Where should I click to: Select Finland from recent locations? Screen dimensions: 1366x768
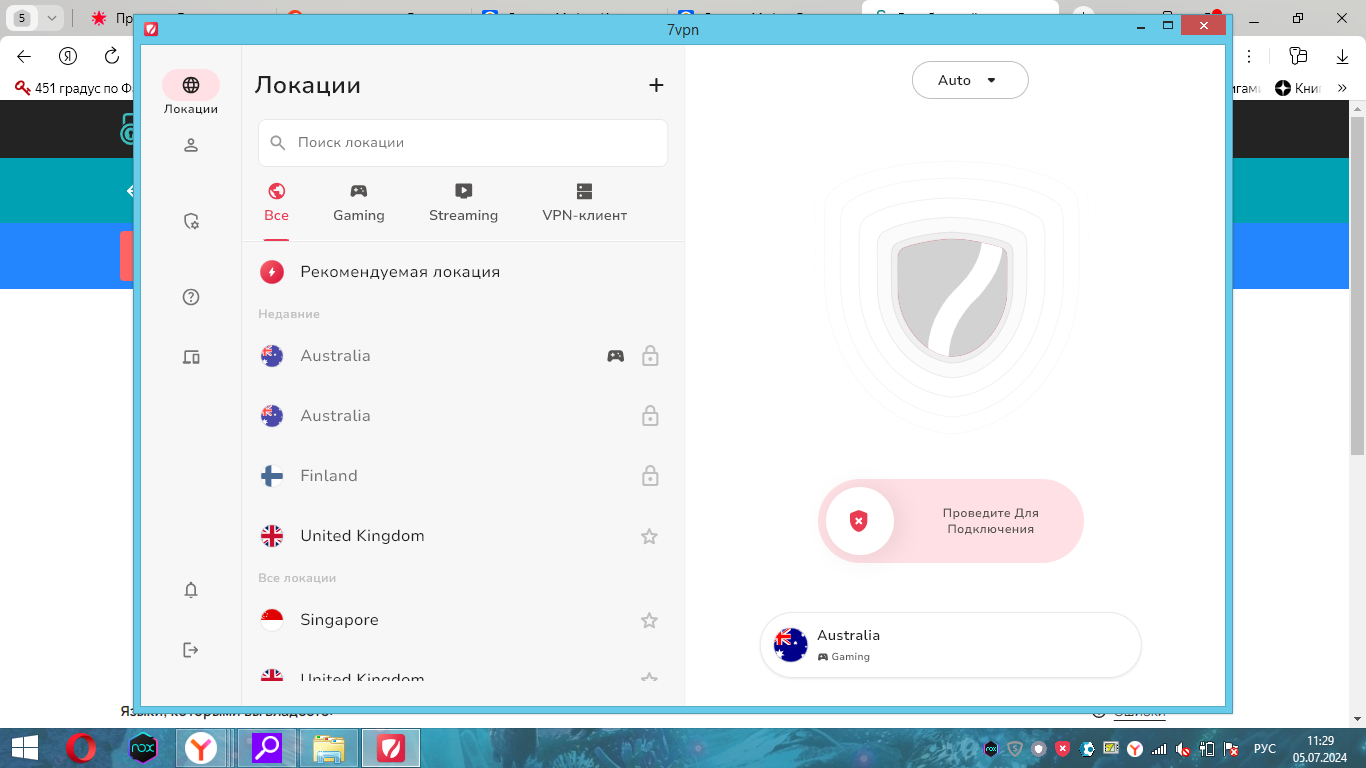pyautogui.click(x=463, y=476)
